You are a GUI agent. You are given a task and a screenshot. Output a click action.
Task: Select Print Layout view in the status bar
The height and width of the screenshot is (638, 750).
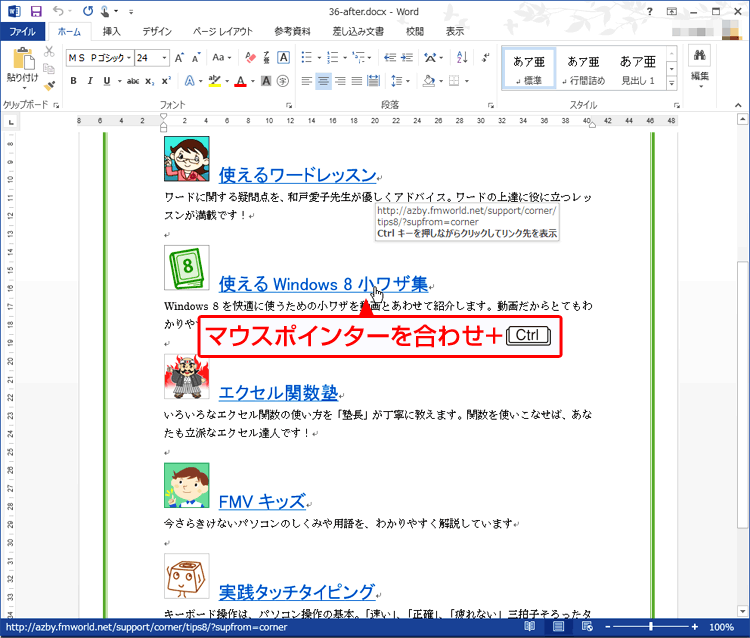(558, 627)
